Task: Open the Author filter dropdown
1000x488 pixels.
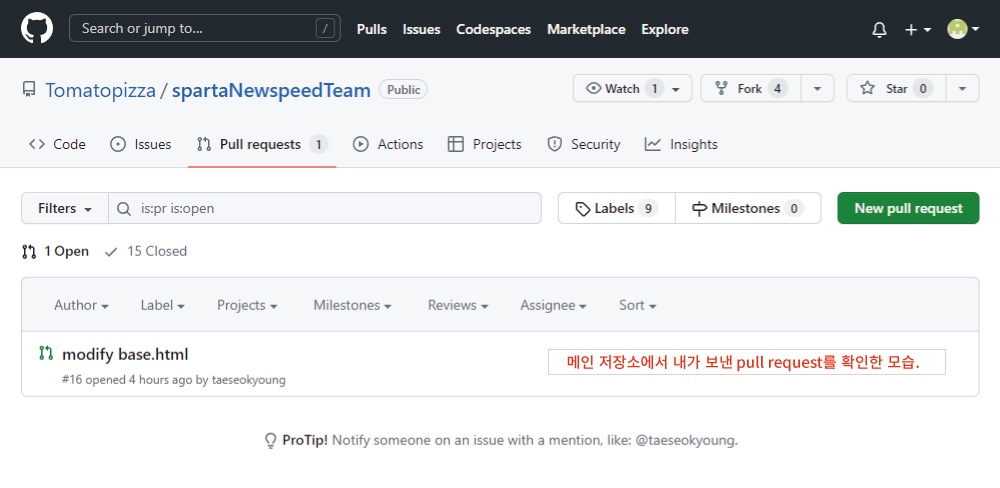Action: coord(81,306)
